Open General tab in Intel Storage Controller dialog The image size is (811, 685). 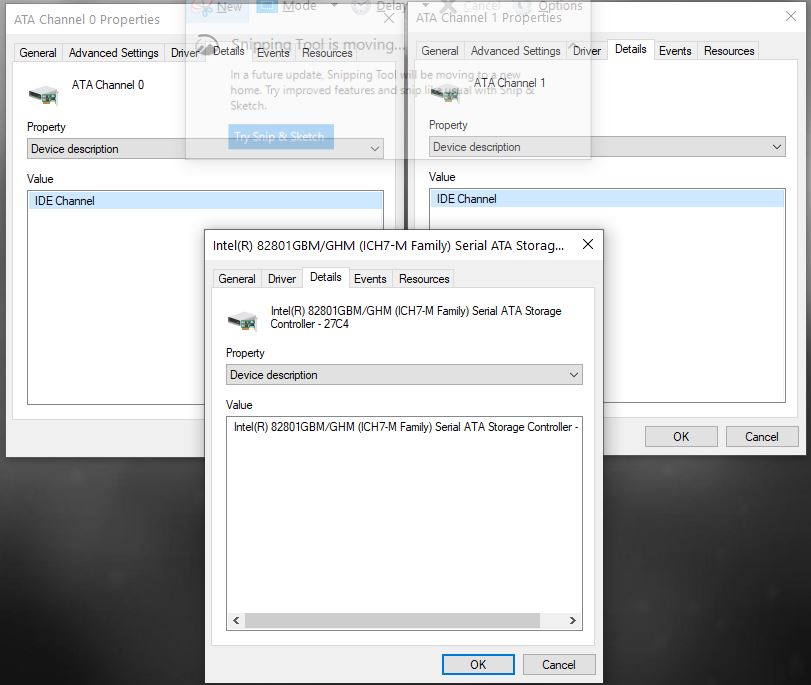[x=237, y=279]
